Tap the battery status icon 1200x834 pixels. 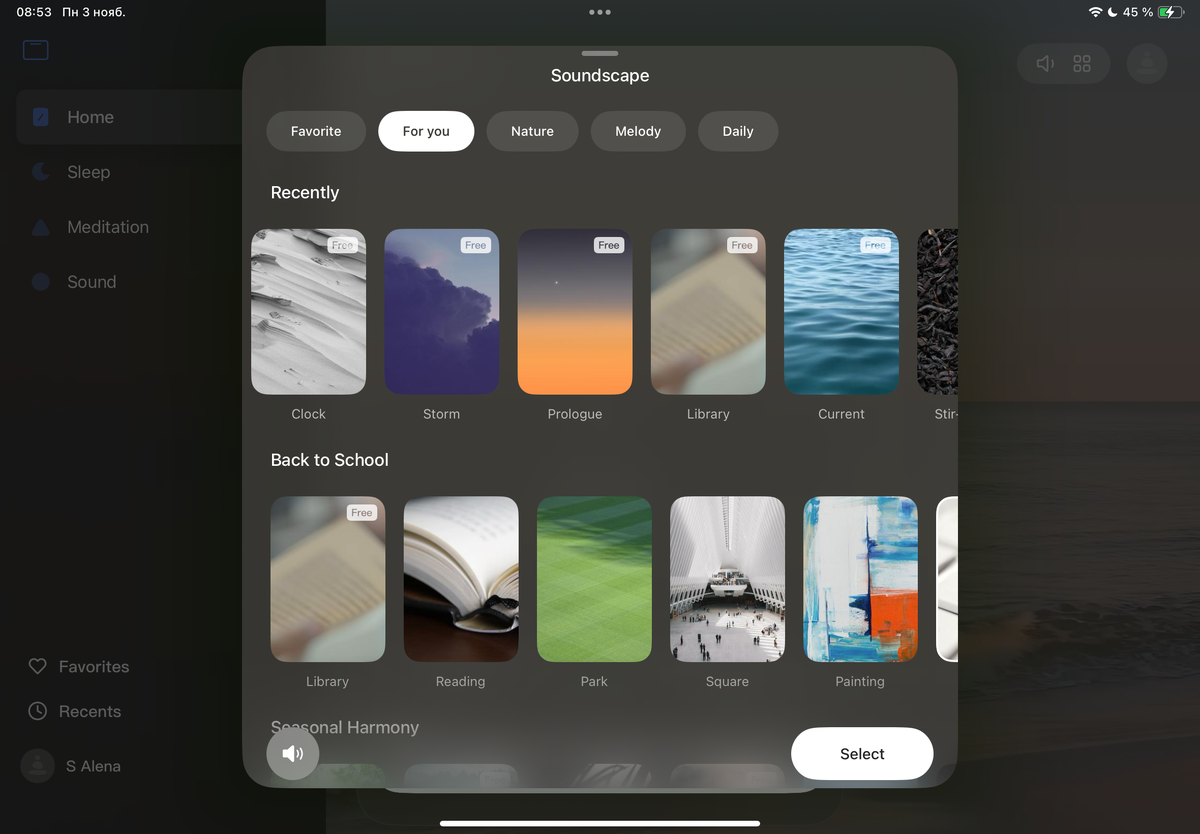[x=1171, y=12]
